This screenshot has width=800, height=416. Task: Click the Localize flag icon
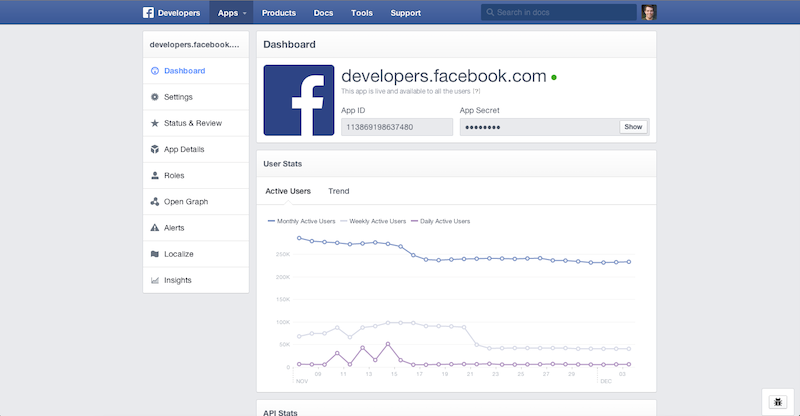coord(155,254)
